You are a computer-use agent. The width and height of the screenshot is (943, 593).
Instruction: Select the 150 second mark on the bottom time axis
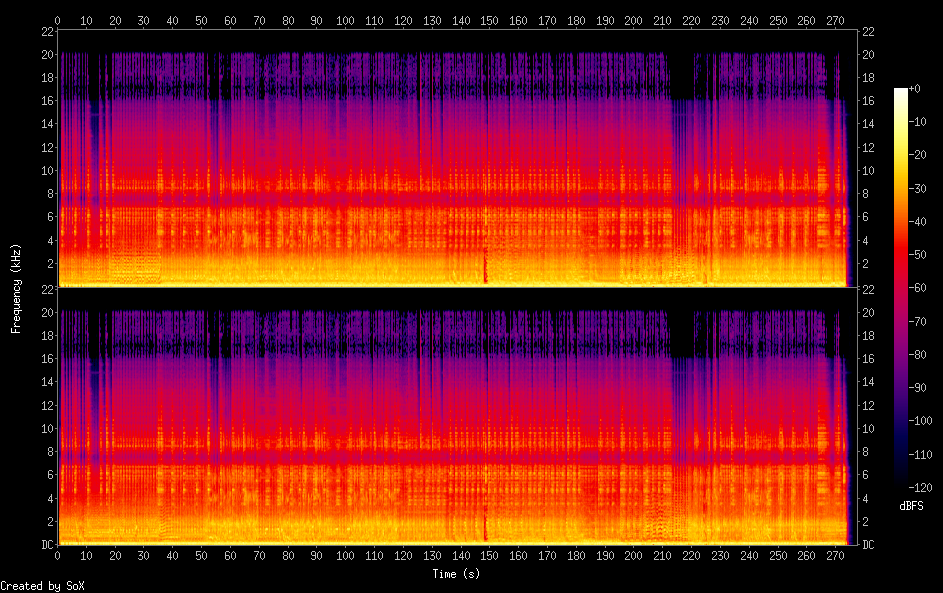pyautogui.click(x=490, y=556)
